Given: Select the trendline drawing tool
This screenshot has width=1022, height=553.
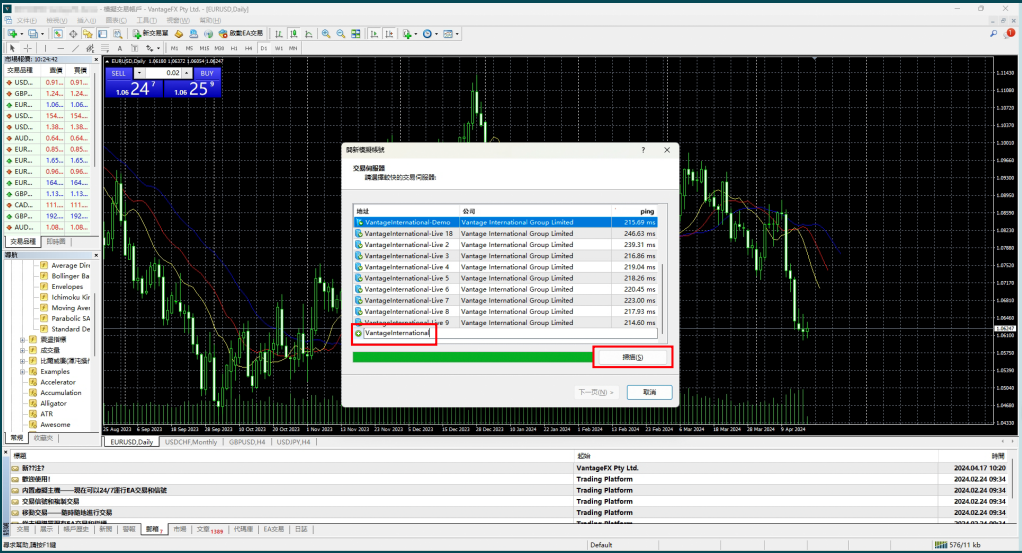Looking at the screenshot, I should coord(76,47).
